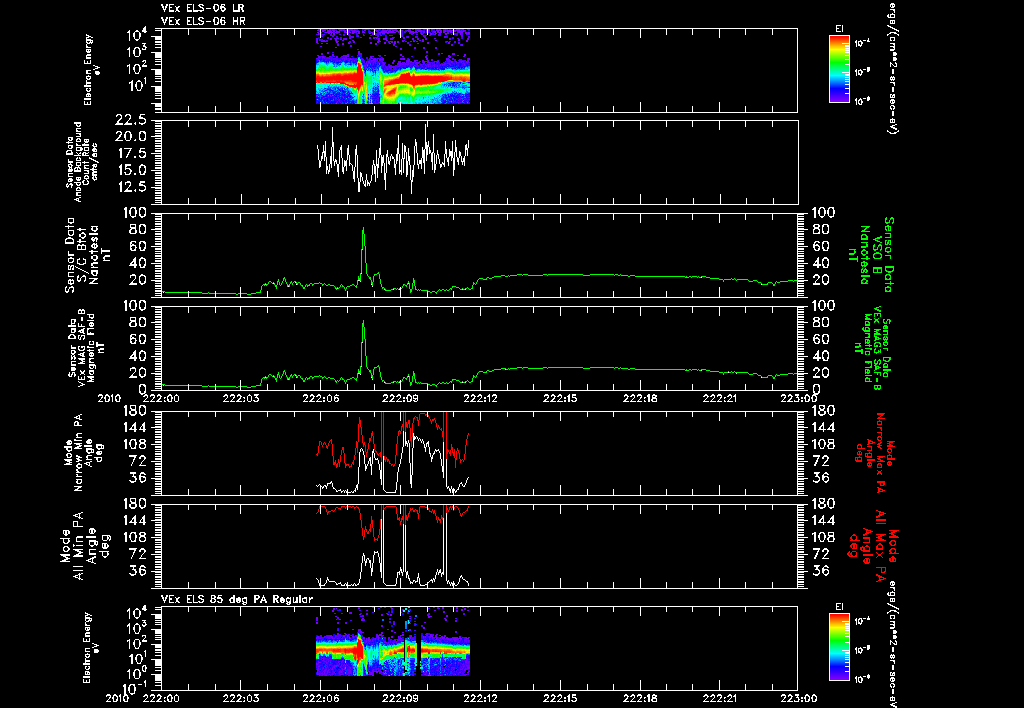1024x708 pixels.
Task: Select the 'Mode All Min PA Angle' label
Action: click(x=80, y=545)
